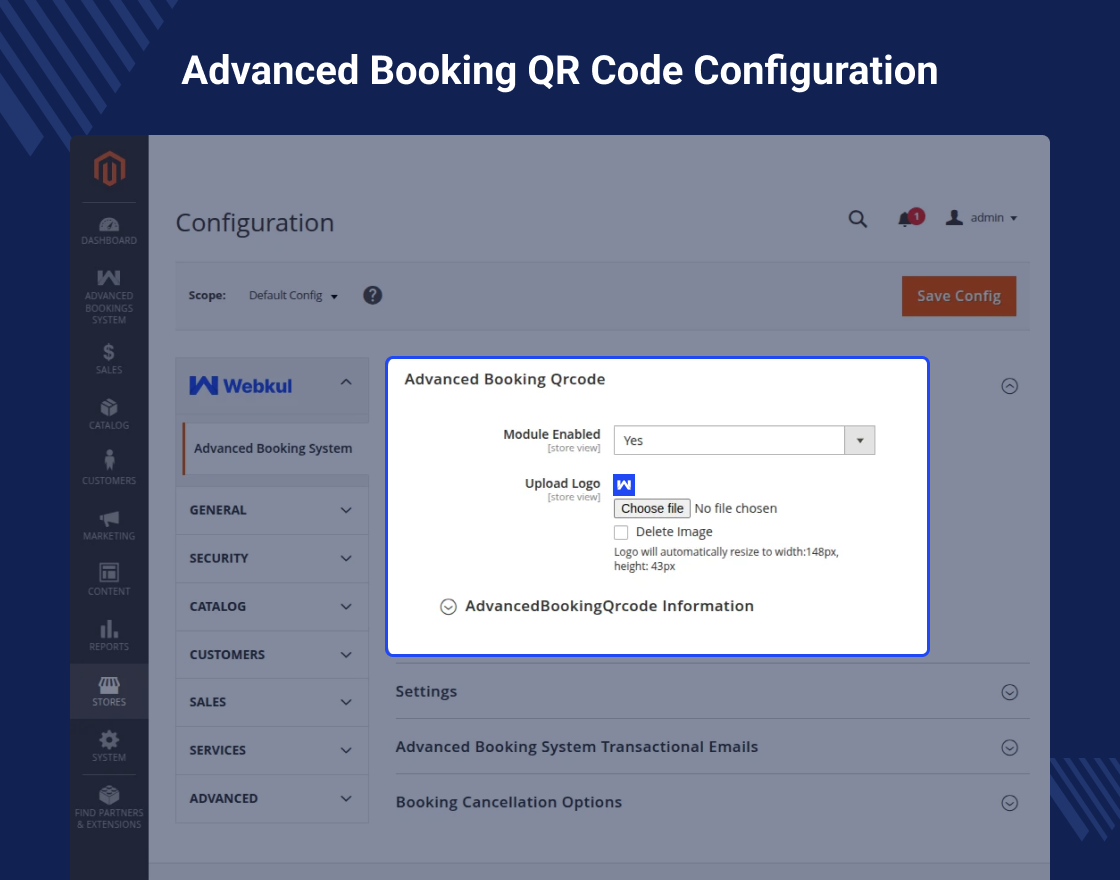This screenshot has width=1120, height=880.
Task: Open the Stores sidebar menu
Action: pos(109,691)
